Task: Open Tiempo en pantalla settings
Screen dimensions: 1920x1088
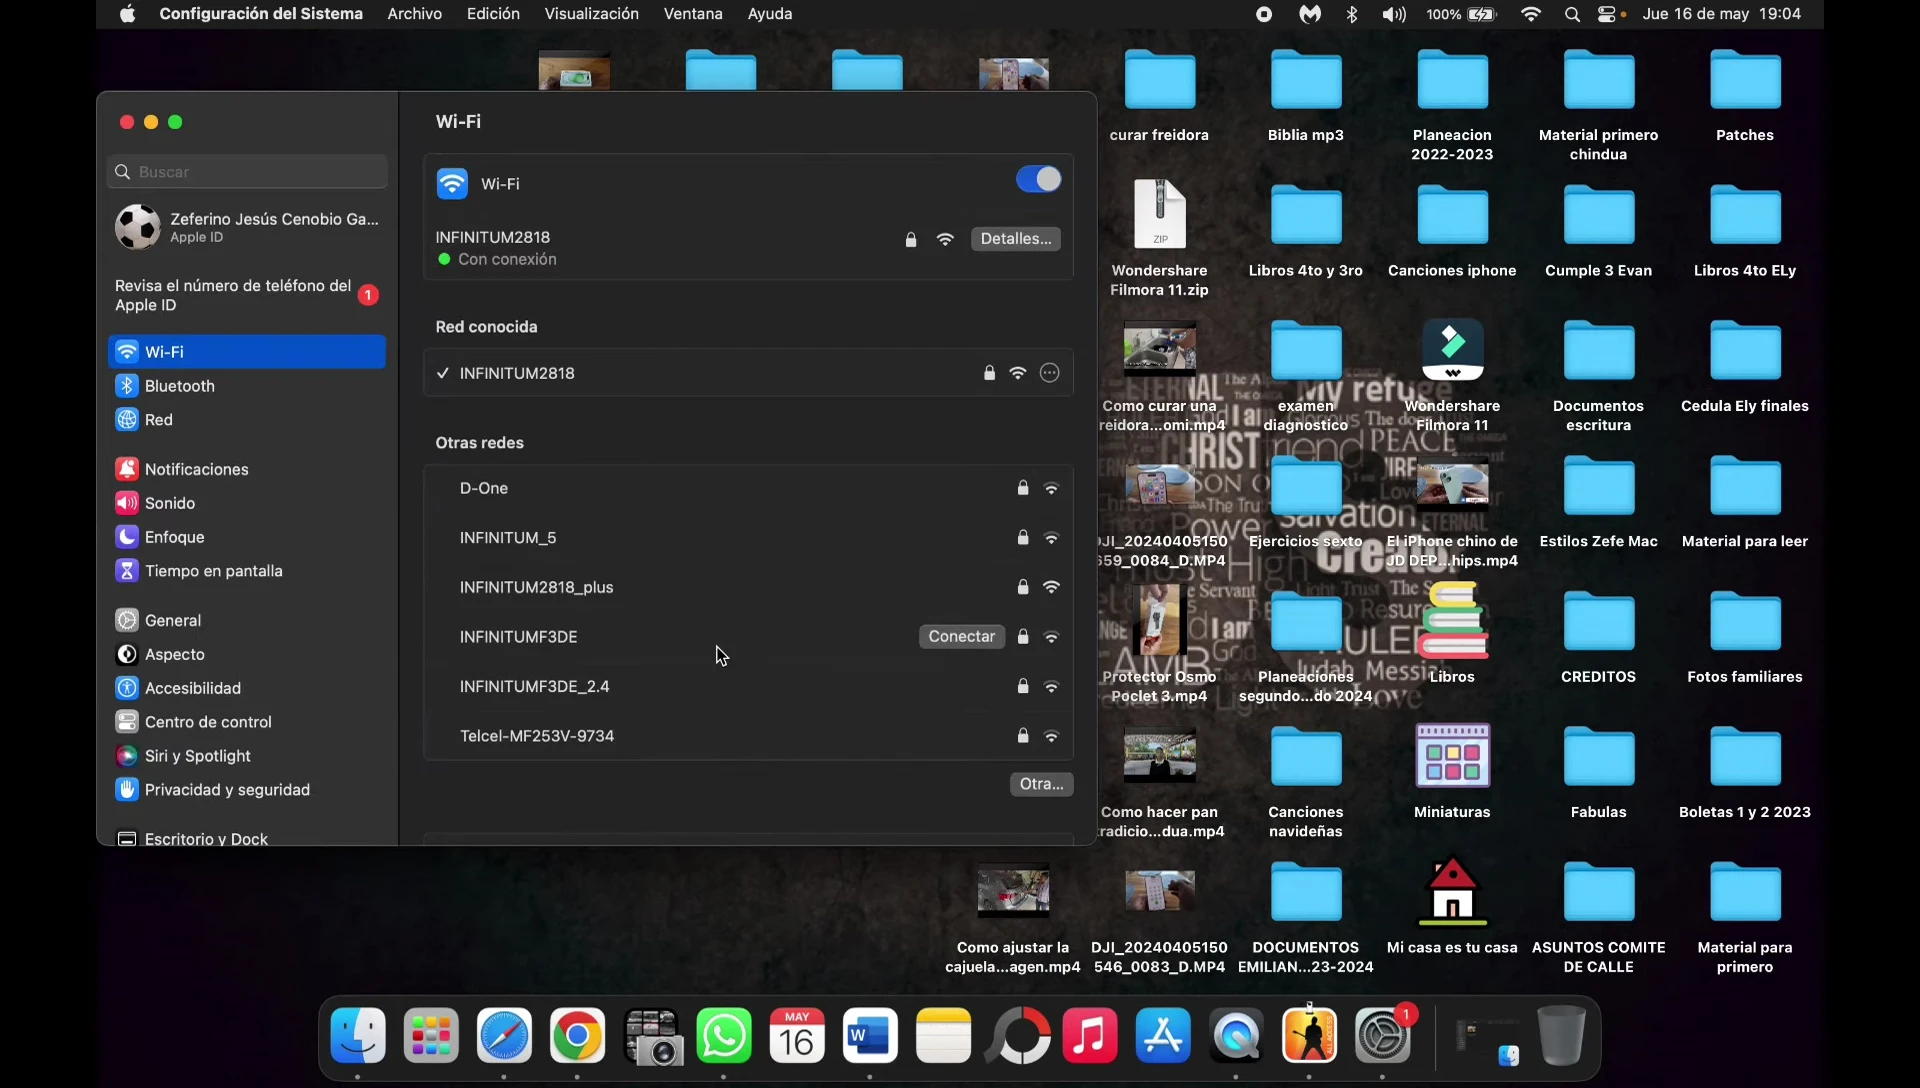Action: tap(247, 571)
